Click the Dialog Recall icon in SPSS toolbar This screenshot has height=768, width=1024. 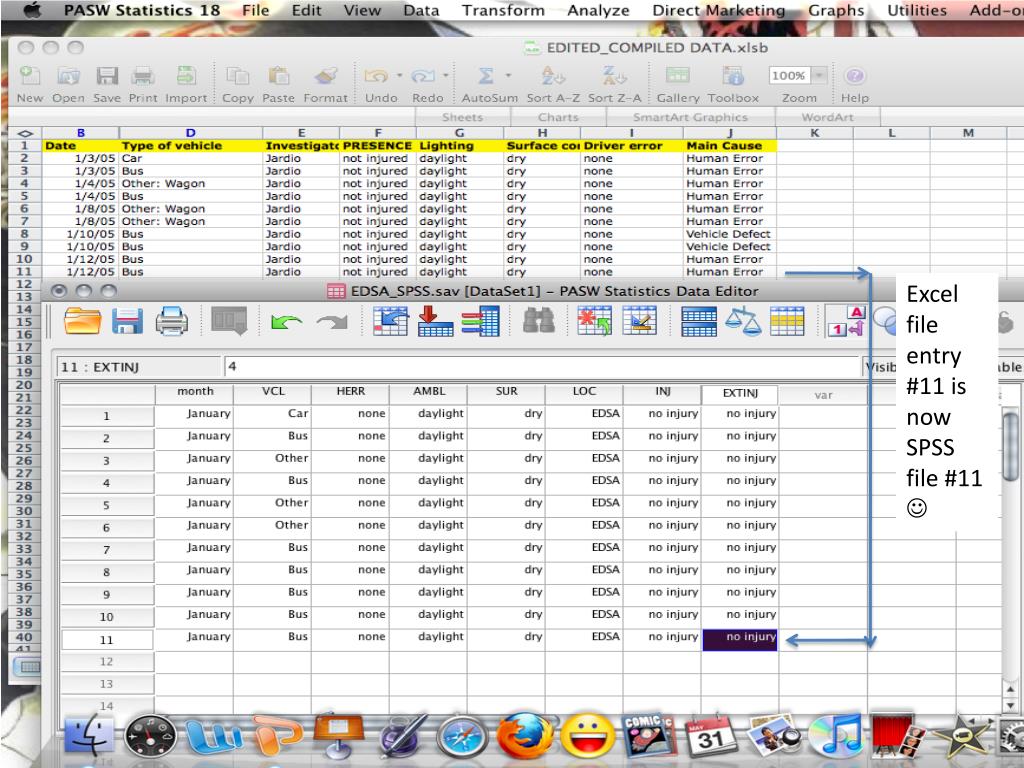[x=229, y=321]
